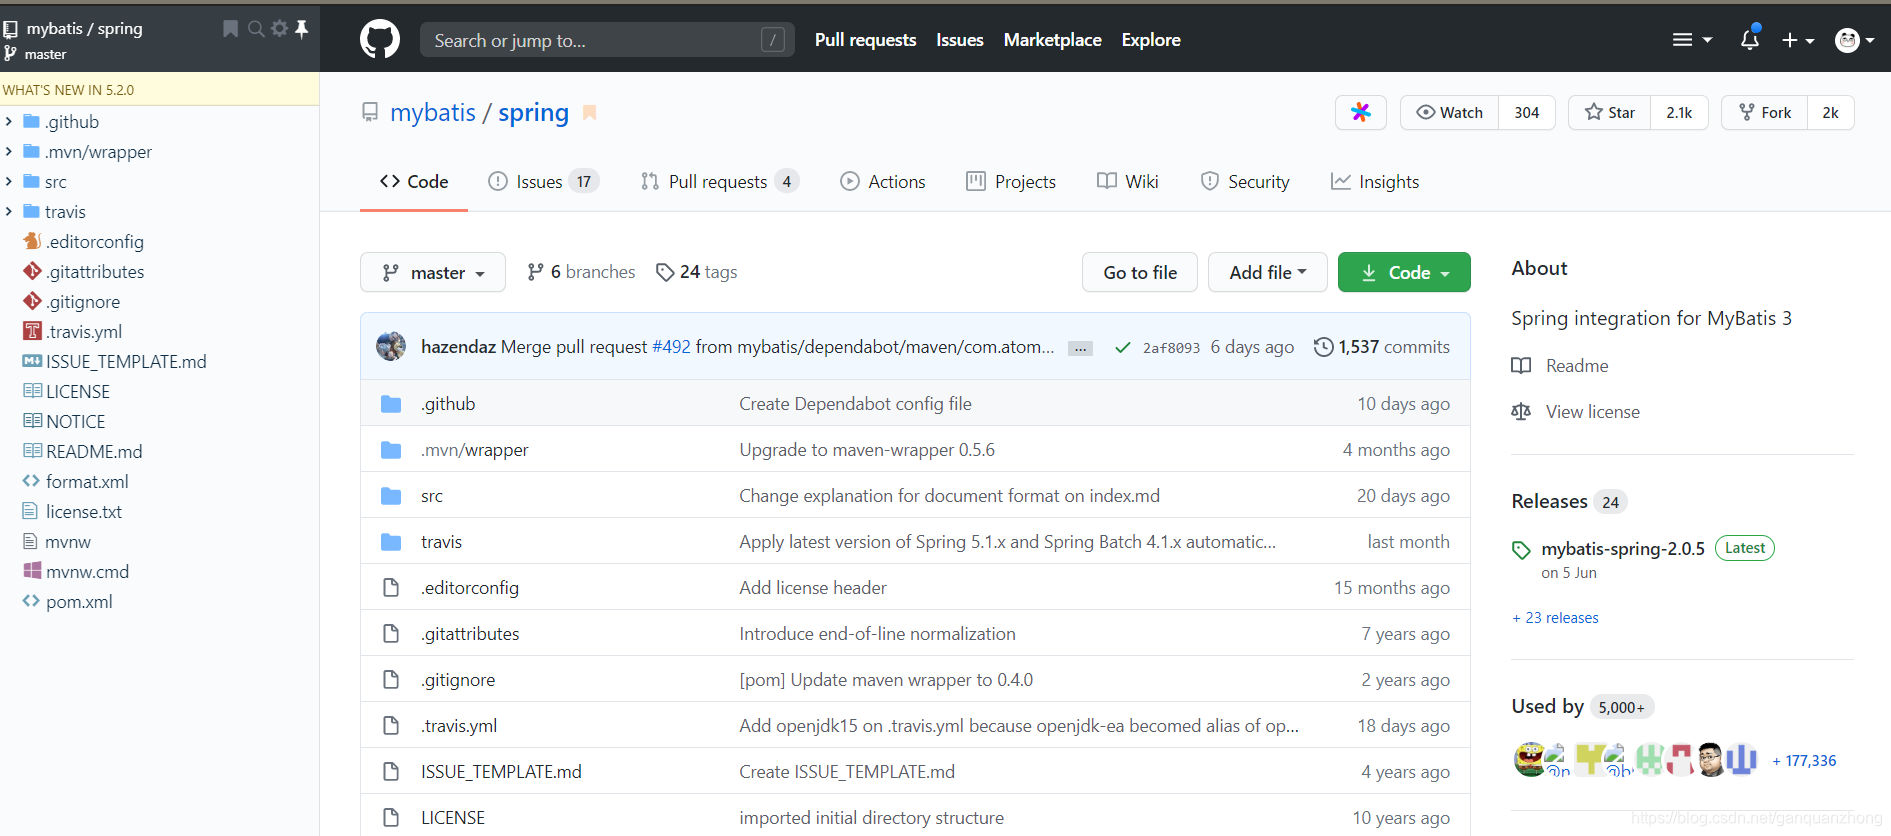
Task: Open repository Pull requests tab
Action: point(720,182)
